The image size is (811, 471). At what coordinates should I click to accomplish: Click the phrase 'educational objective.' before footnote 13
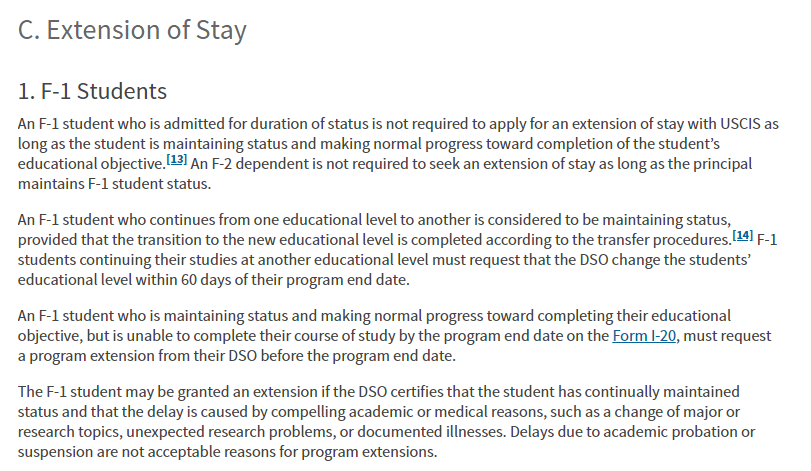click(x=92, y=164)
